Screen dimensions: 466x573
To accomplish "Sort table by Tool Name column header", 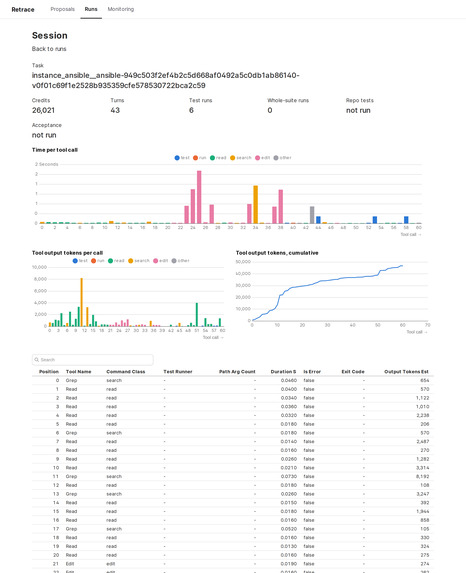I will point(79,372).
